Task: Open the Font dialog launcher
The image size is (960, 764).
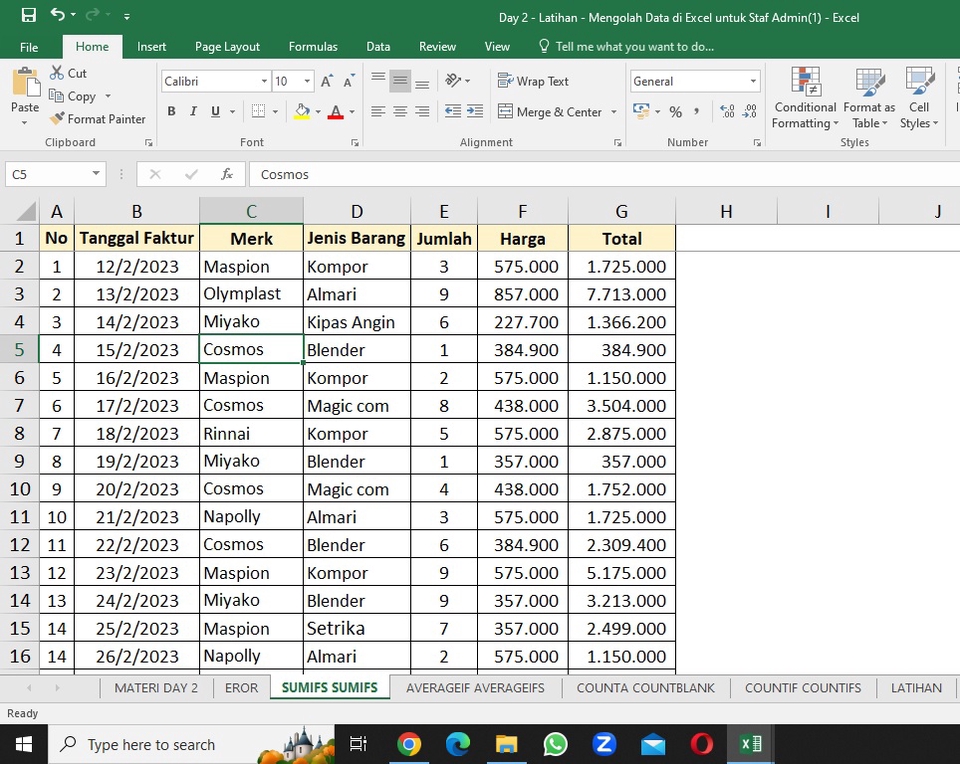Action: (354, 143)
